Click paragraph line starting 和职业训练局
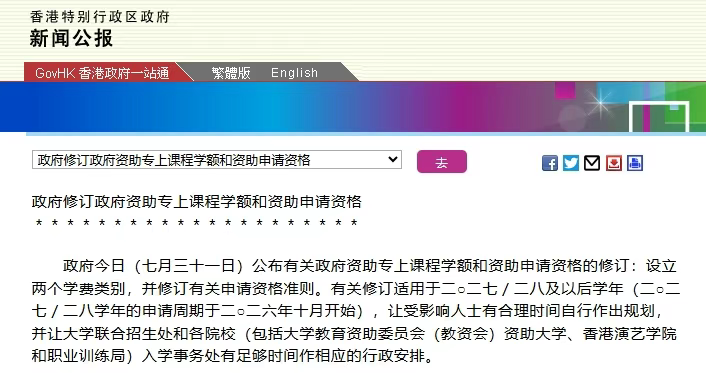706x373 pixels. [x=233, y=356]
